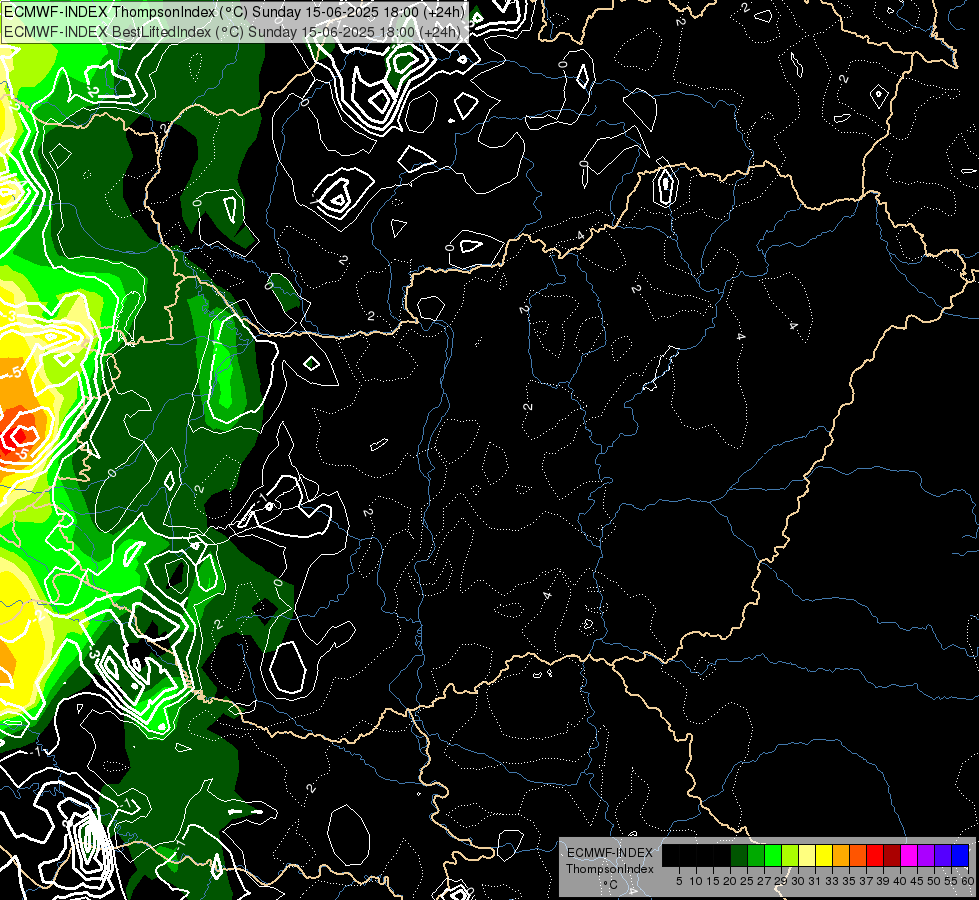979x900 pixels.
Task: Select the bright red 37–39 legend swatch
Action: (875, 855)
